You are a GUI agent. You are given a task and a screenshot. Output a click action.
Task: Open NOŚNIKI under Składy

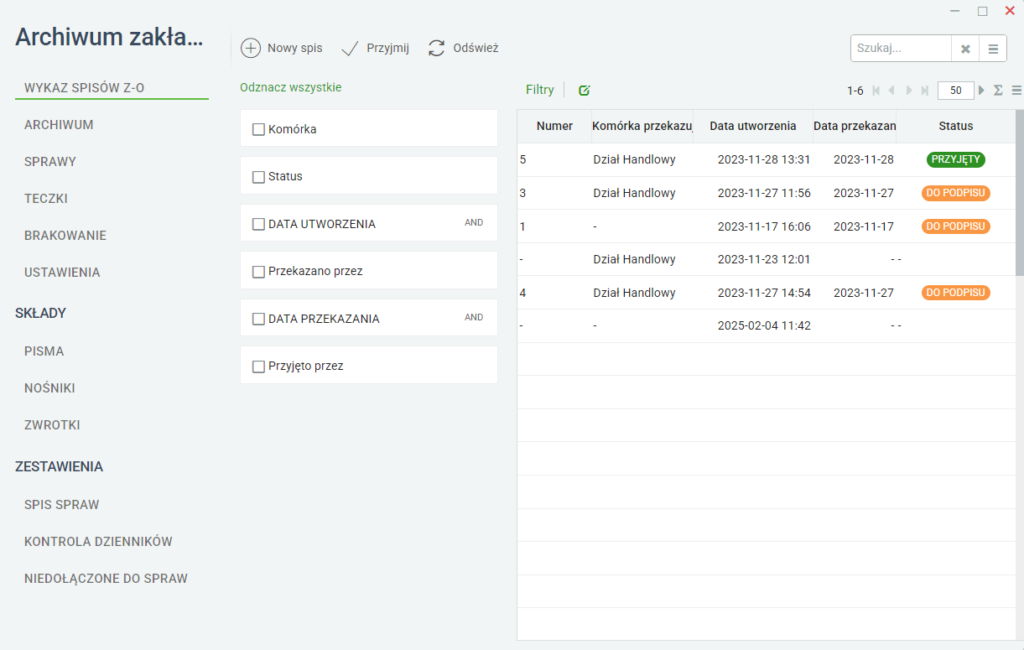pos(50,388)
